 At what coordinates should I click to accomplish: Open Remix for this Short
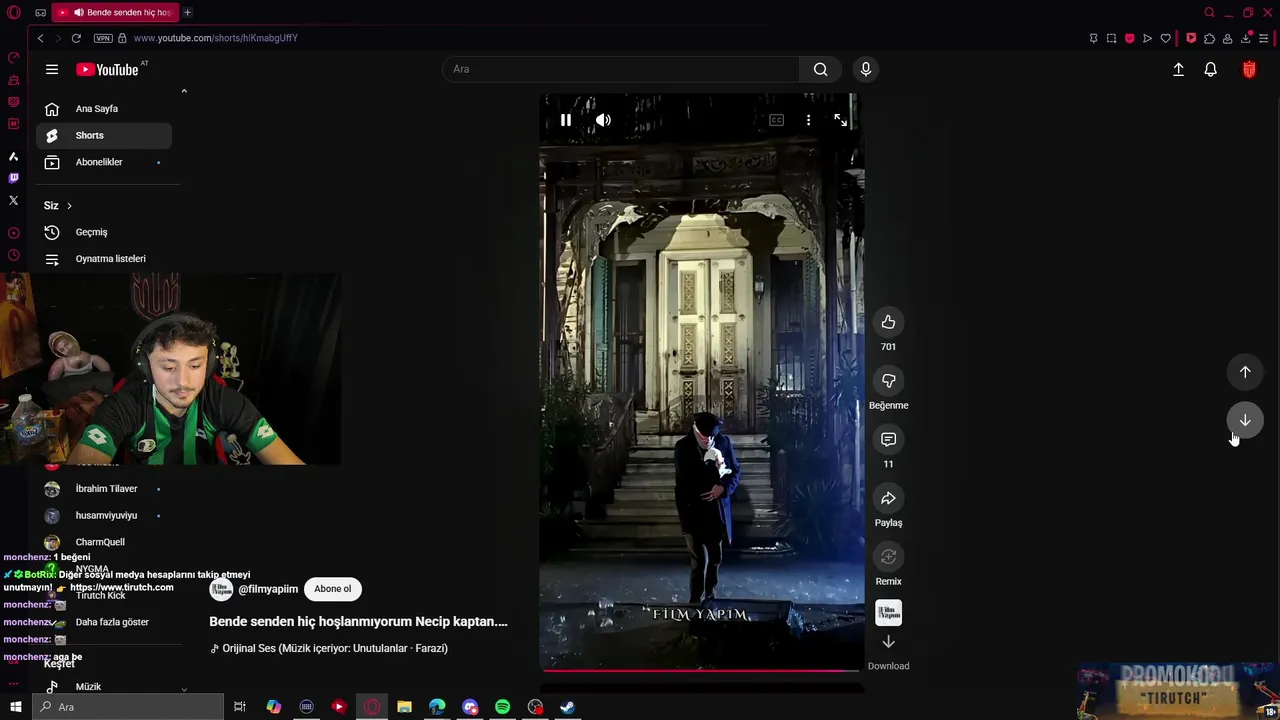(x=888, y=557)
